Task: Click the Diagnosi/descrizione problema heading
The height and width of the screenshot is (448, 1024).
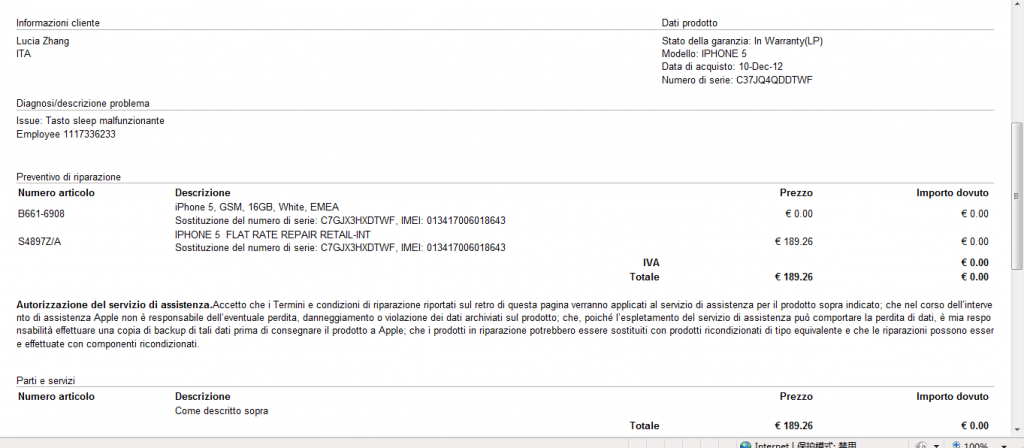Action: coord(83,103)
